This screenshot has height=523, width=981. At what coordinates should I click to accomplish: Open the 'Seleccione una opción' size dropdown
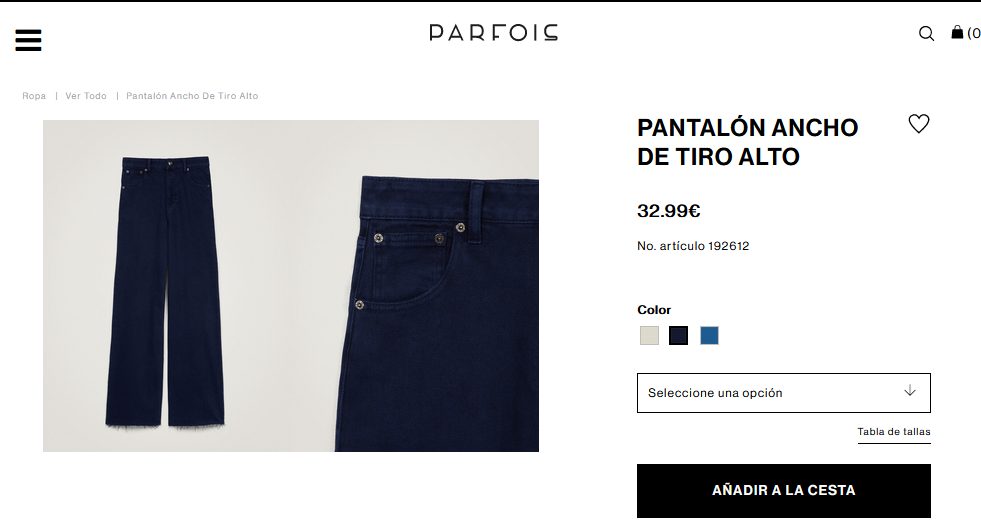click(x=783, y=393)
